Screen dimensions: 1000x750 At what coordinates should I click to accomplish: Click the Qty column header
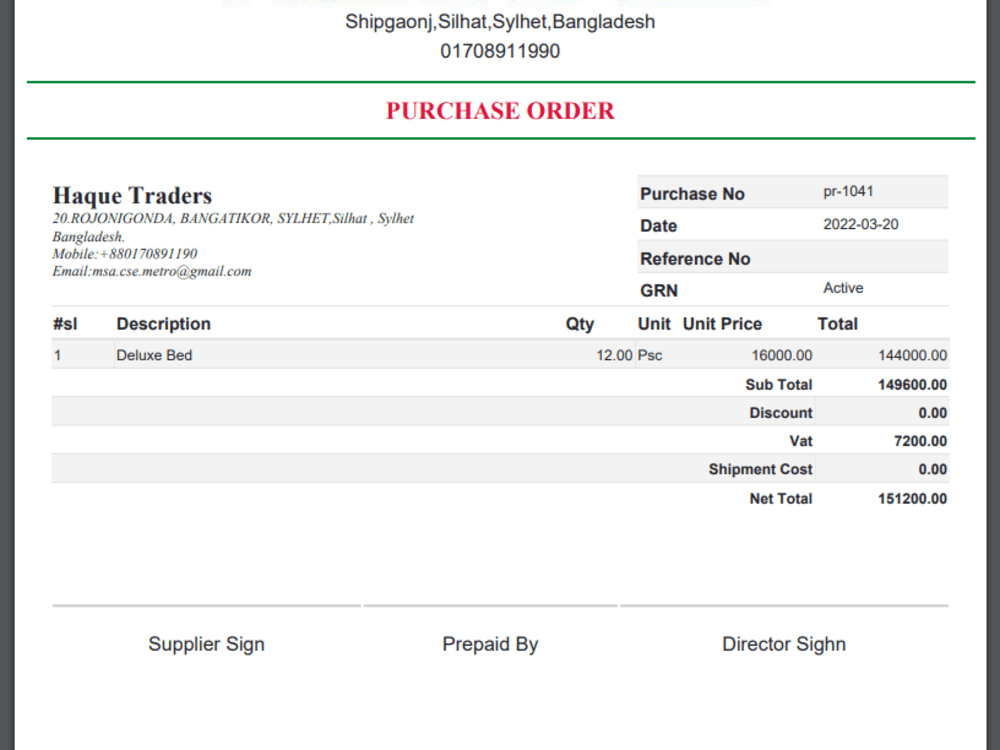click(x=580, y=324)
